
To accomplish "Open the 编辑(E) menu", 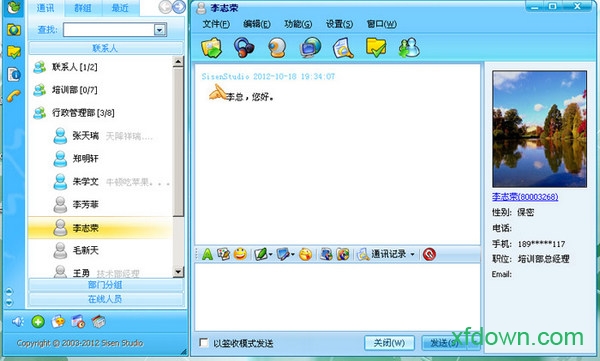I will [257, 24].
